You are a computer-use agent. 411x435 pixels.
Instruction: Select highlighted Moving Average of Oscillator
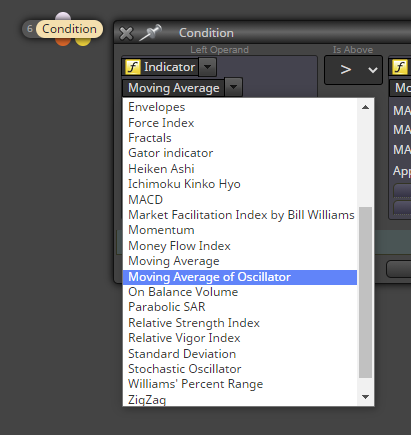[240, 277]
